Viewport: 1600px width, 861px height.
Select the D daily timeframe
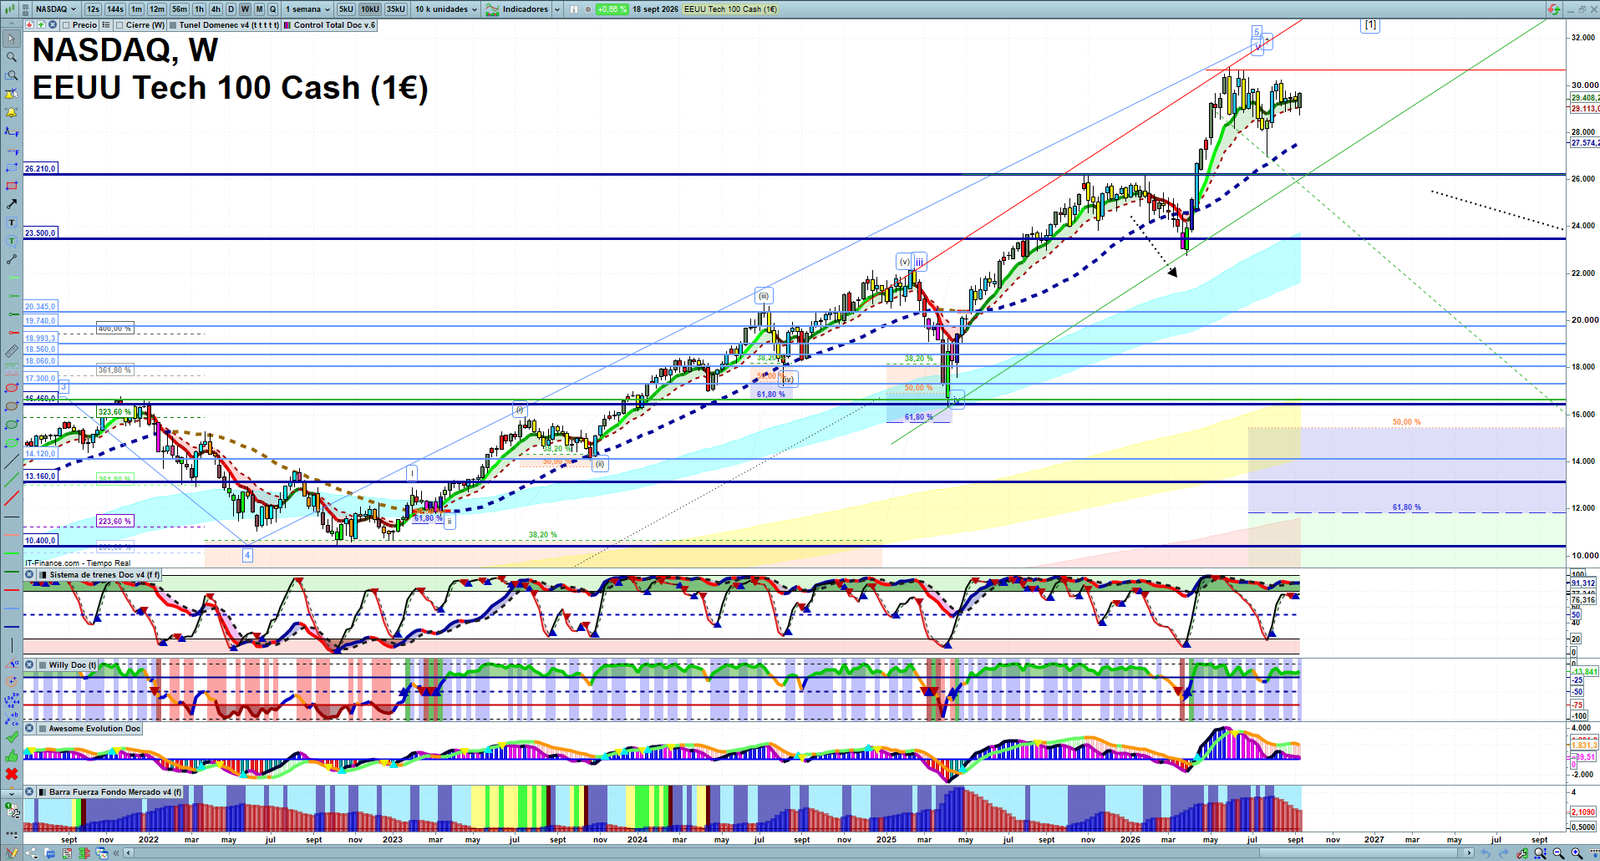[x=231, y=9]
